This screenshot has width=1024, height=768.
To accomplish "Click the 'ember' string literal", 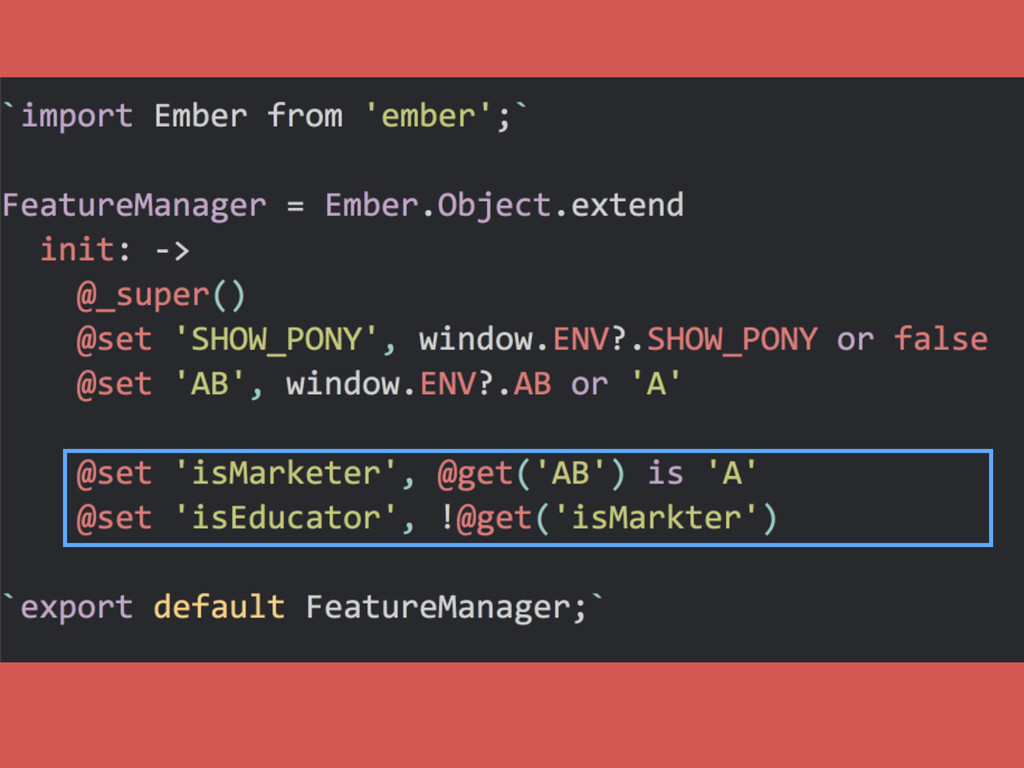I will click(428, 116).
